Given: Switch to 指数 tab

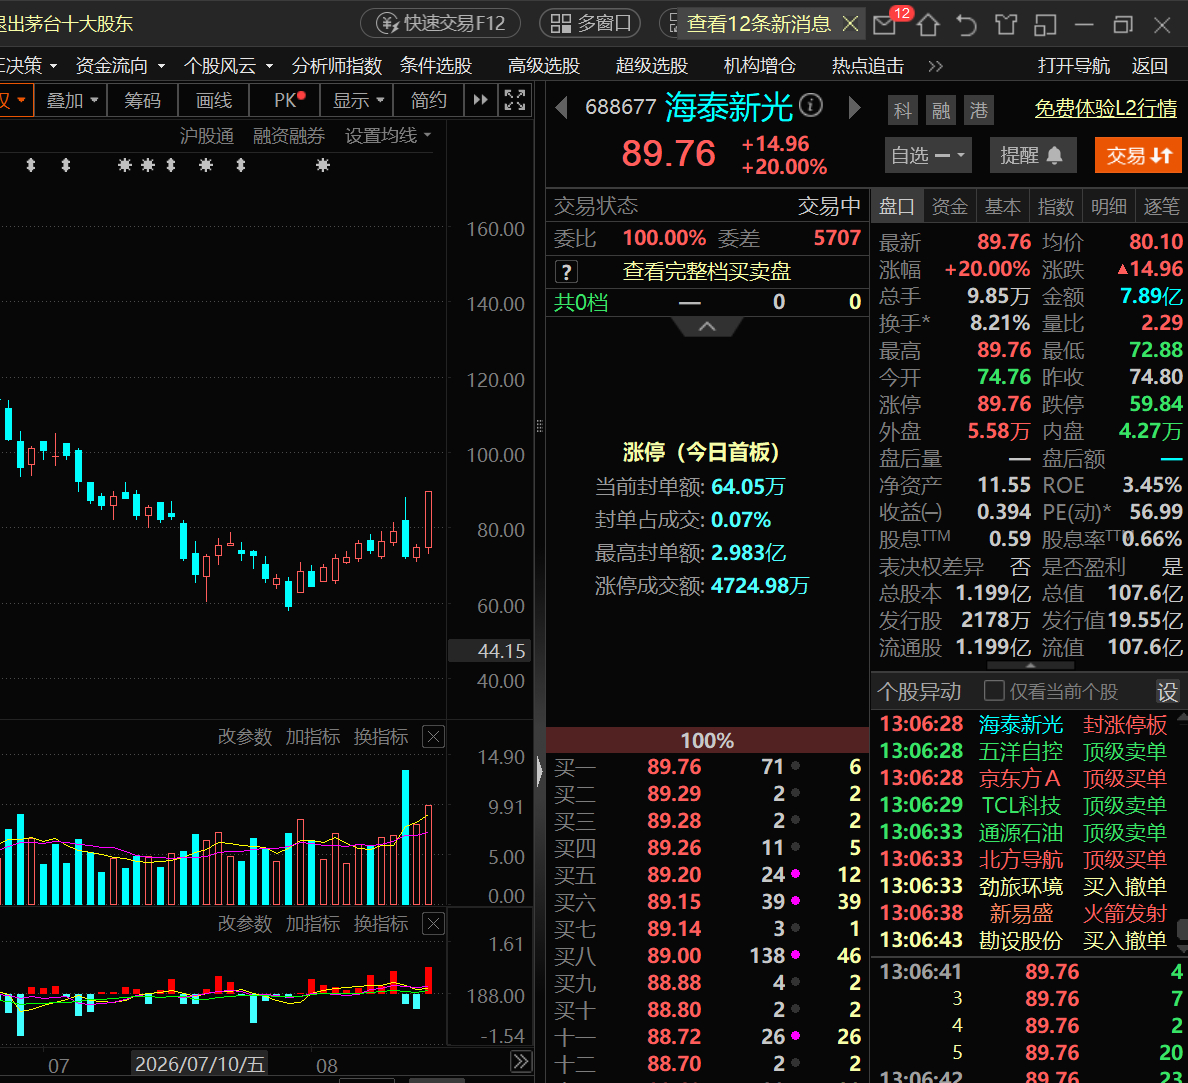Looking at the screenshot, I should tap(1055, 206).
